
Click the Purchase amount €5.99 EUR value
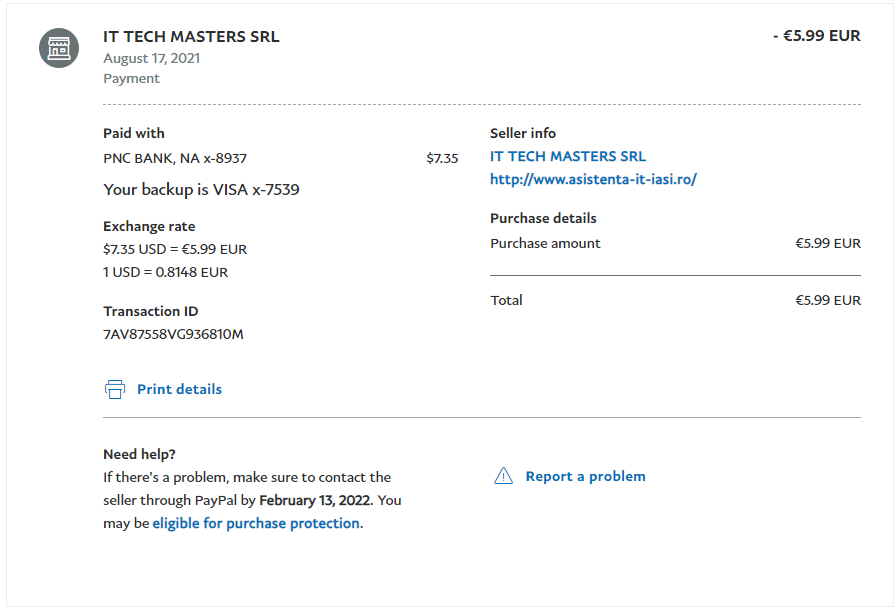point(827,243)
